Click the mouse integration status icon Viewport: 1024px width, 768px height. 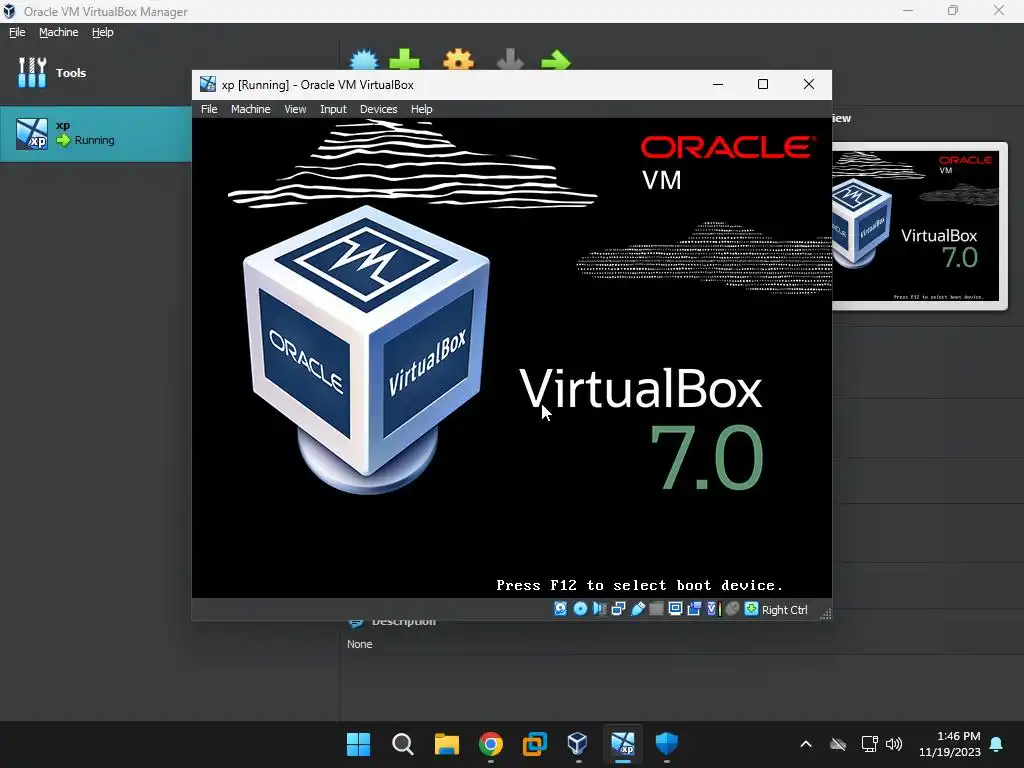point(733,609)
